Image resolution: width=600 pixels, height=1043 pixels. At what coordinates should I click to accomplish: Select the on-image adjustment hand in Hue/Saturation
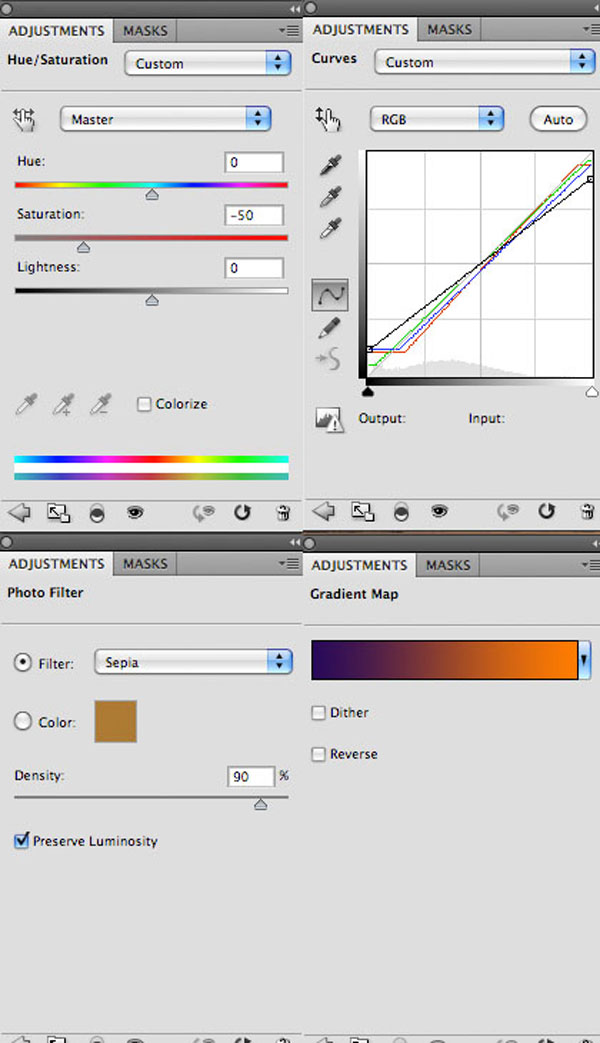click(x=24, y=120)
